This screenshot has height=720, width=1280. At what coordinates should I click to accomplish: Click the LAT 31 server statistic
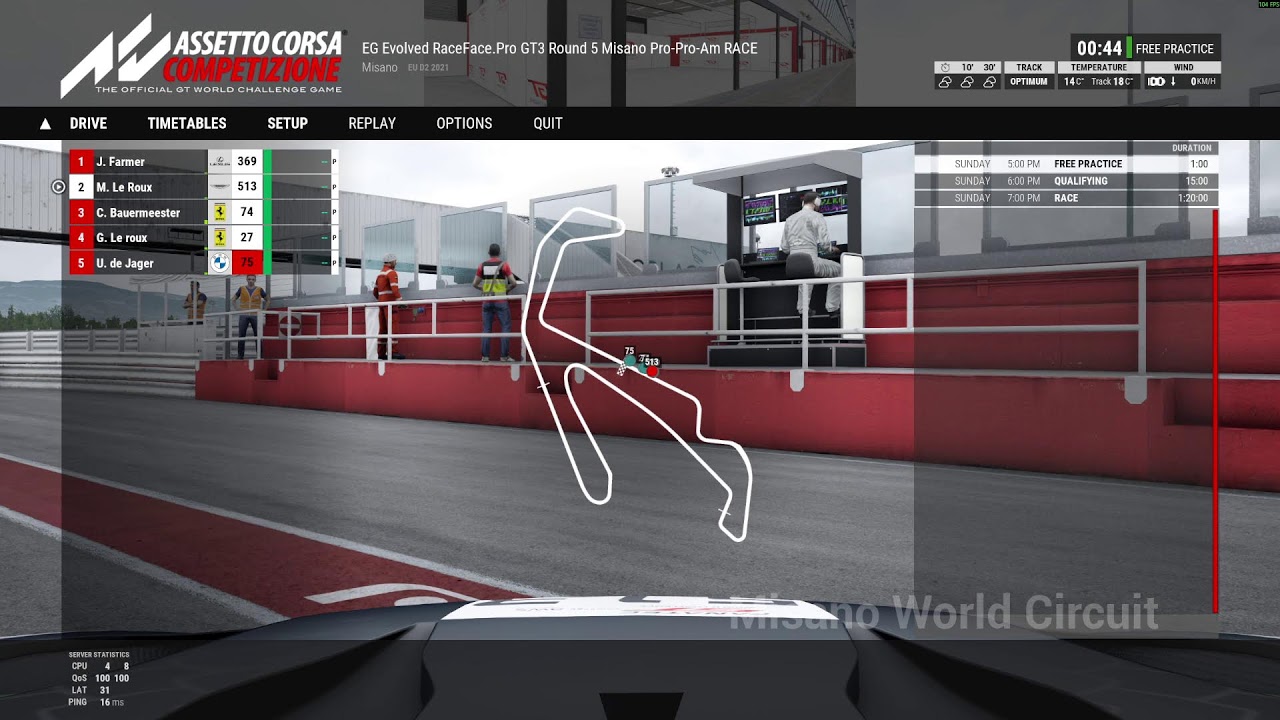pyautogui.click(x=91, y=690)
